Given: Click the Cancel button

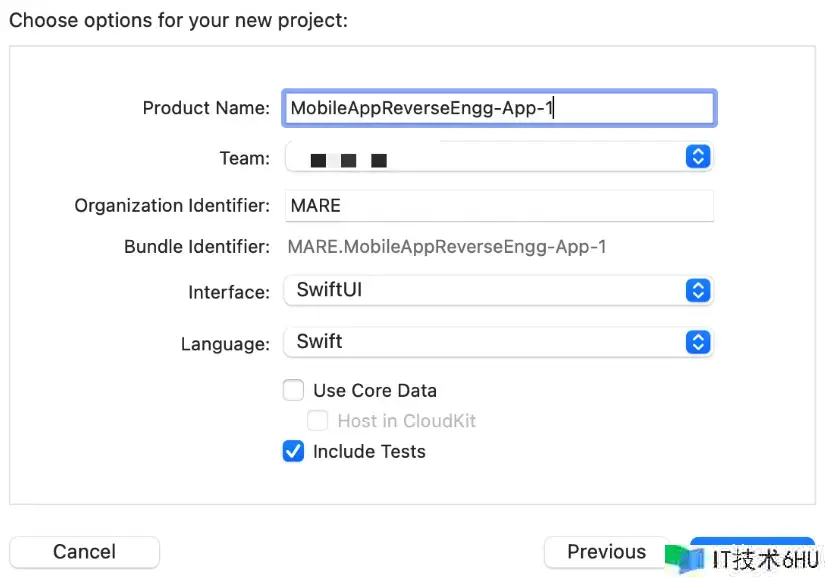Looking at the screenshot, I should [x=84, y=552].
